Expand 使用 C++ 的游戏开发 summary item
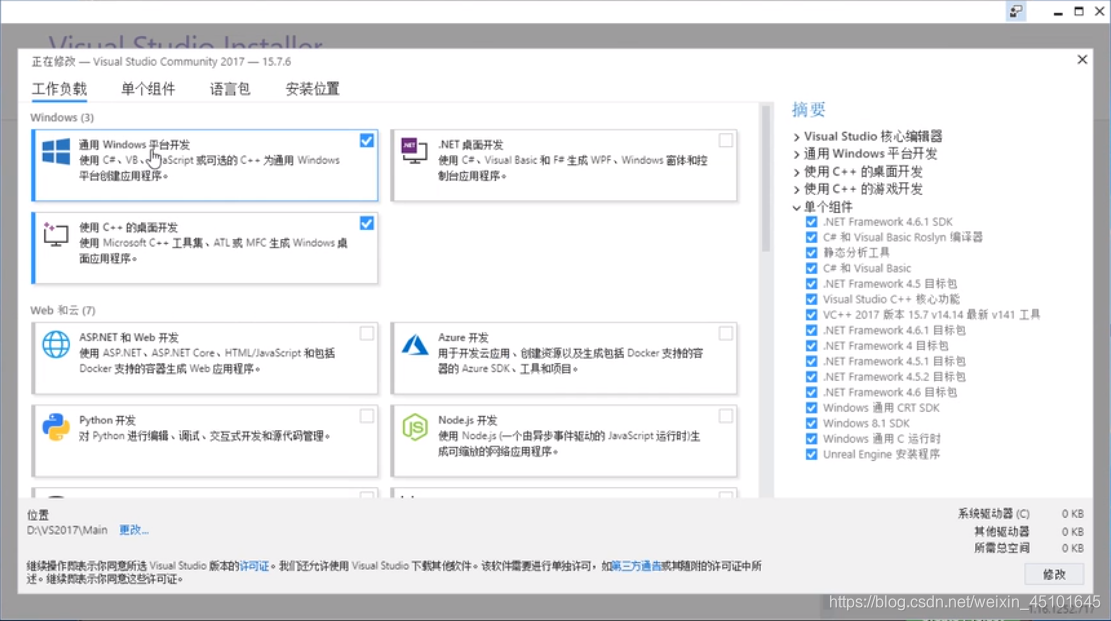Viewport: 1111px width, 621px height. [x=796, y=190]
